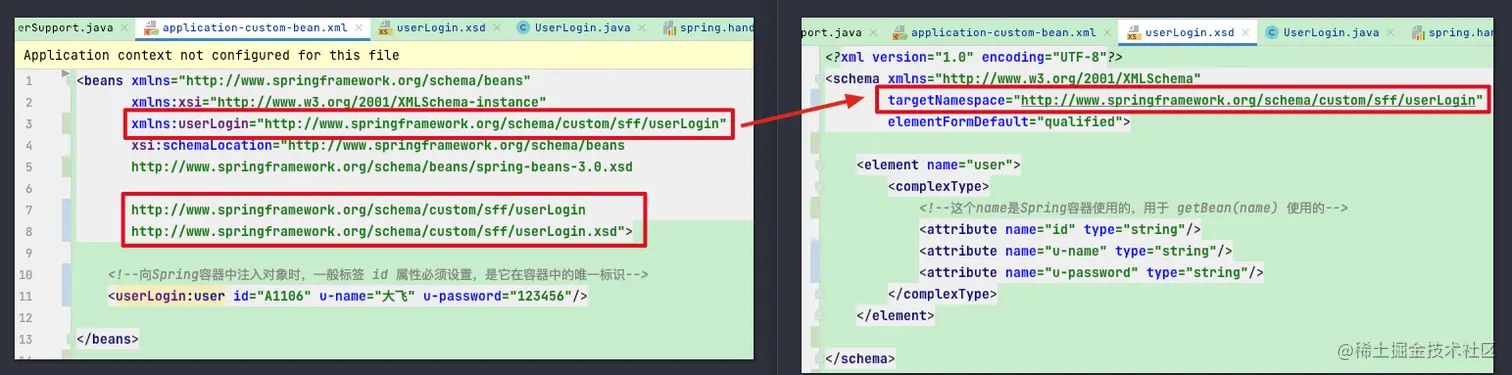Image resolution: width=1512 pixels, height=375 pixels.
Task: Click the userLogin.xsd URL on line 8
Action: tap(375, 231)
